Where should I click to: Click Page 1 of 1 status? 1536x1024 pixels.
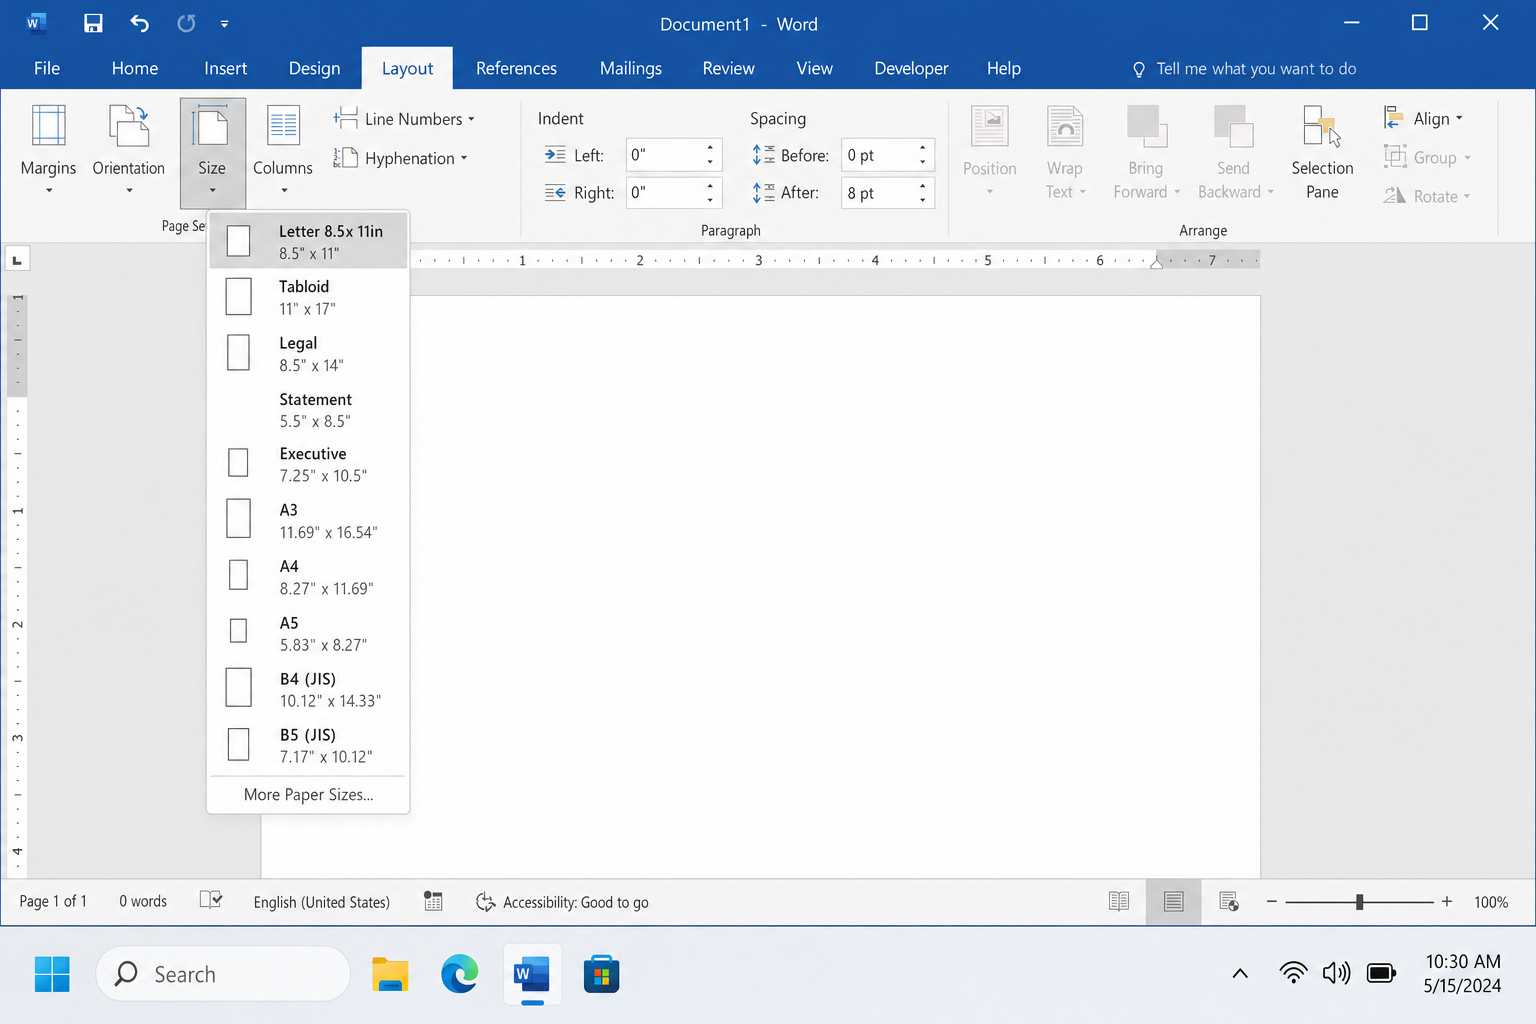(x=53, y=901)
